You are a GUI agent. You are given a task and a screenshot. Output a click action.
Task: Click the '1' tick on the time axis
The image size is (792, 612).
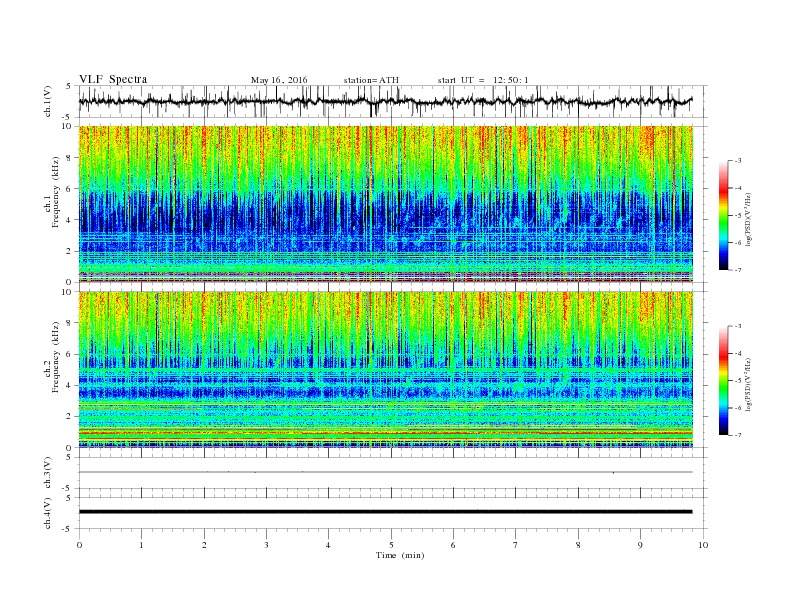pyautogui.click(x=141, y=545)
